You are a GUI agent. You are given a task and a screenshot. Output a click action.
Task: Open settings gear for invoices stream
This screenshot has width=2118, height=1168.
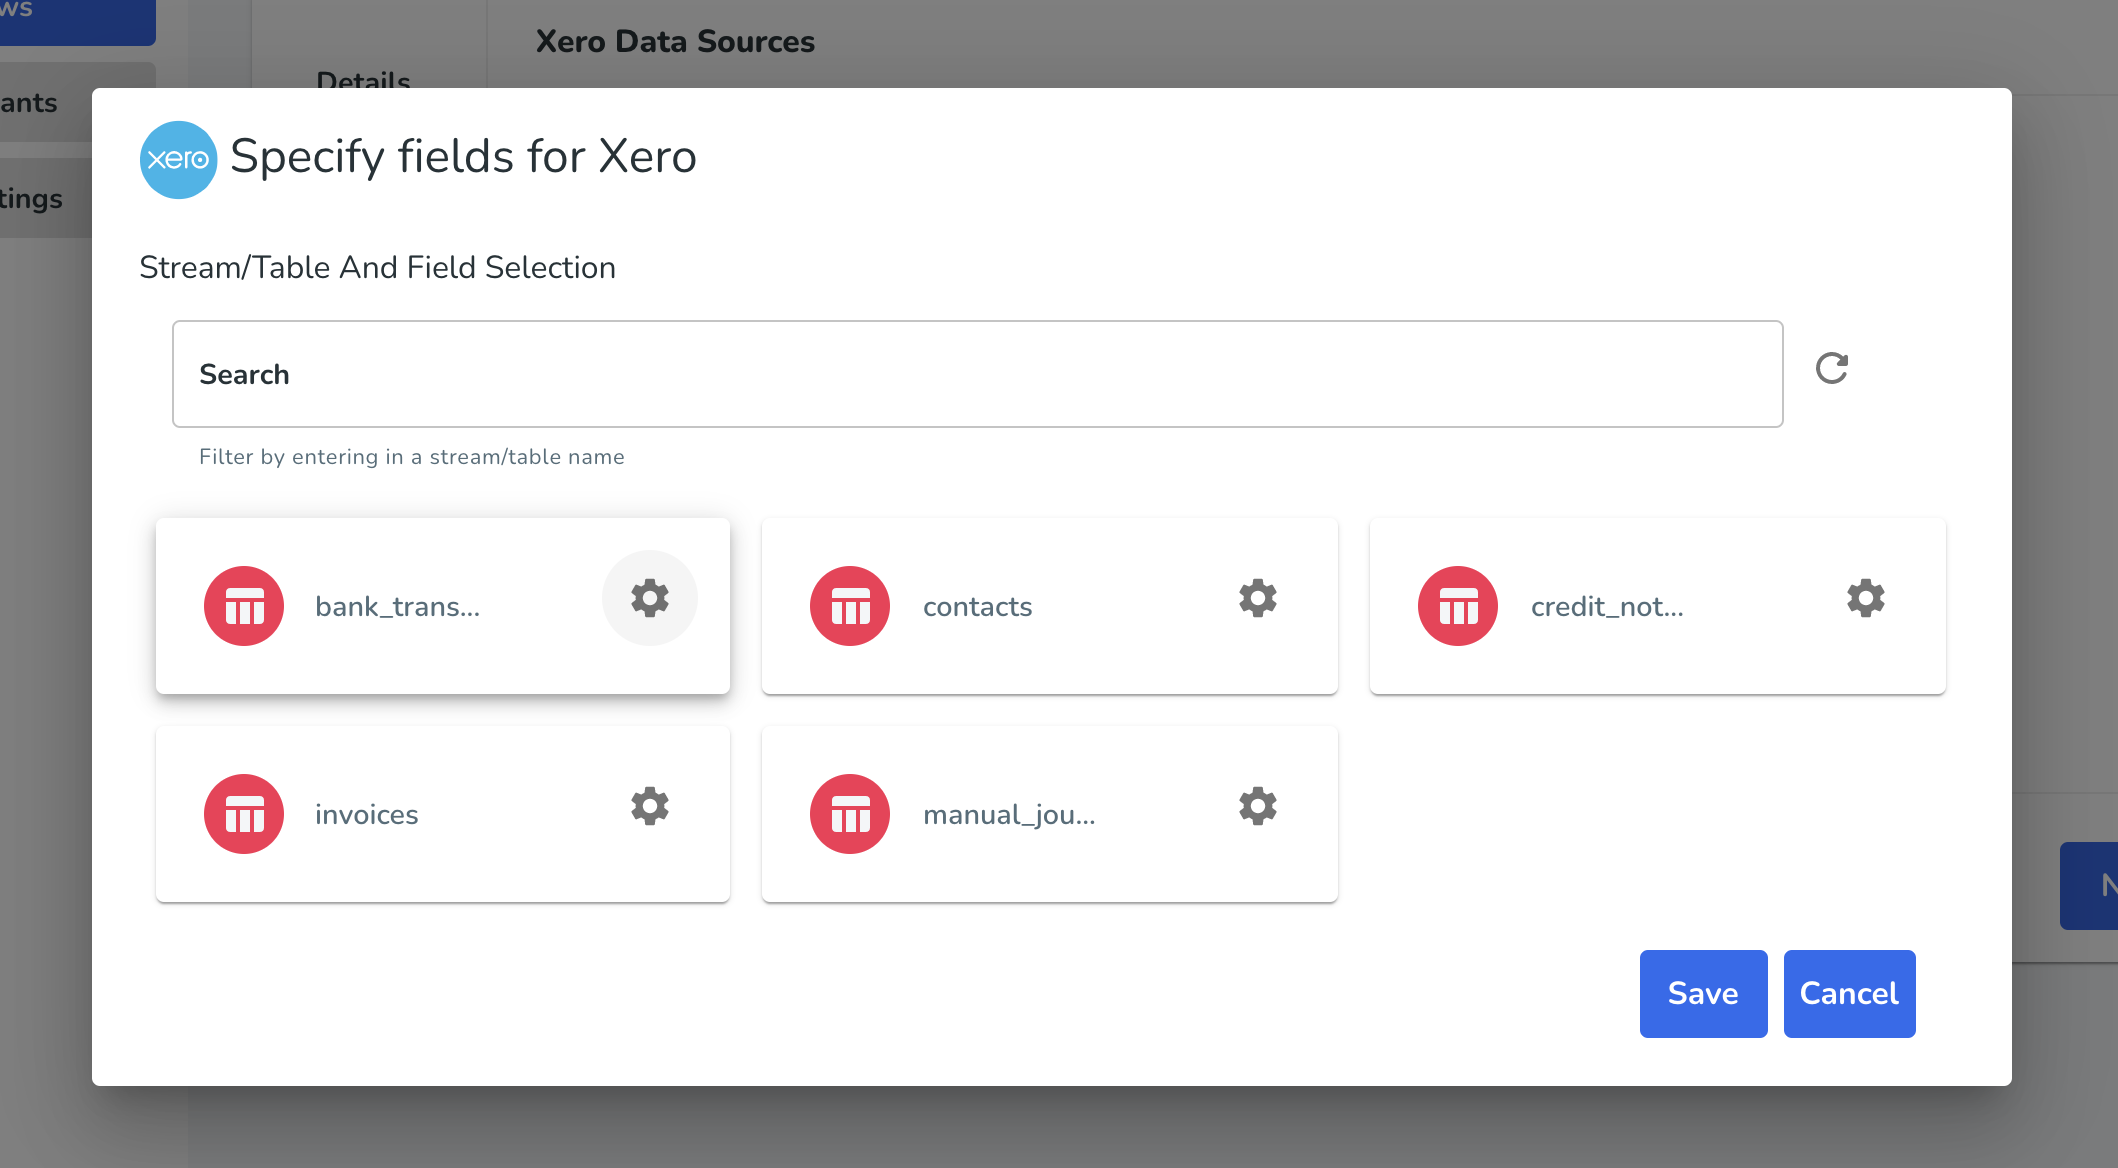[650, 806]
